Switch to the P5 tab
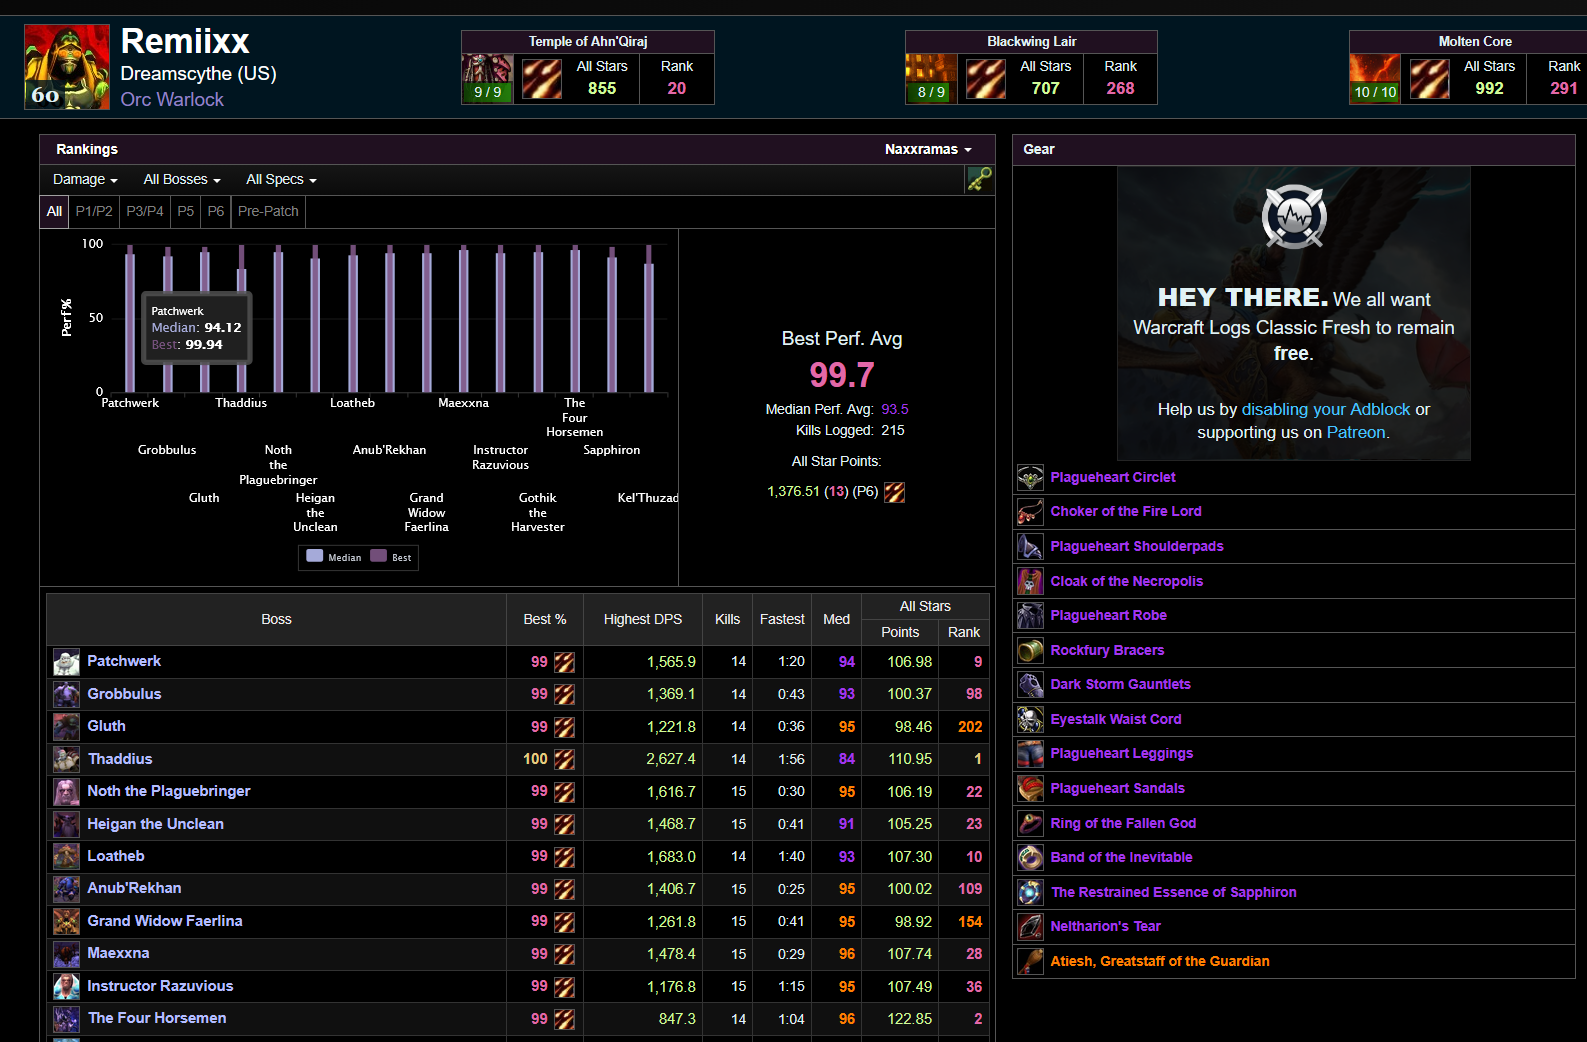The height and width of the screenshot is (1042, 1587). pos(186,211)
